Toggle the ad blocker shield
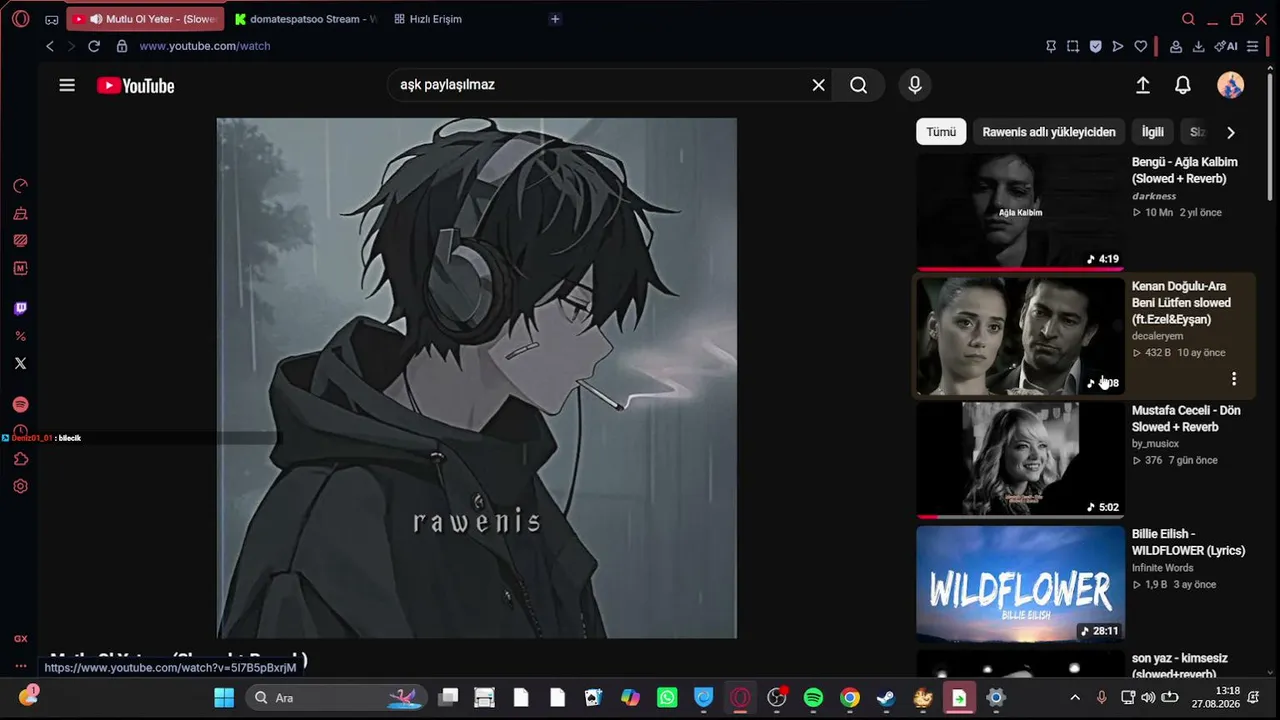Image resolution: width=1280 pixels, height=720 pixels. click(1095, 46)
